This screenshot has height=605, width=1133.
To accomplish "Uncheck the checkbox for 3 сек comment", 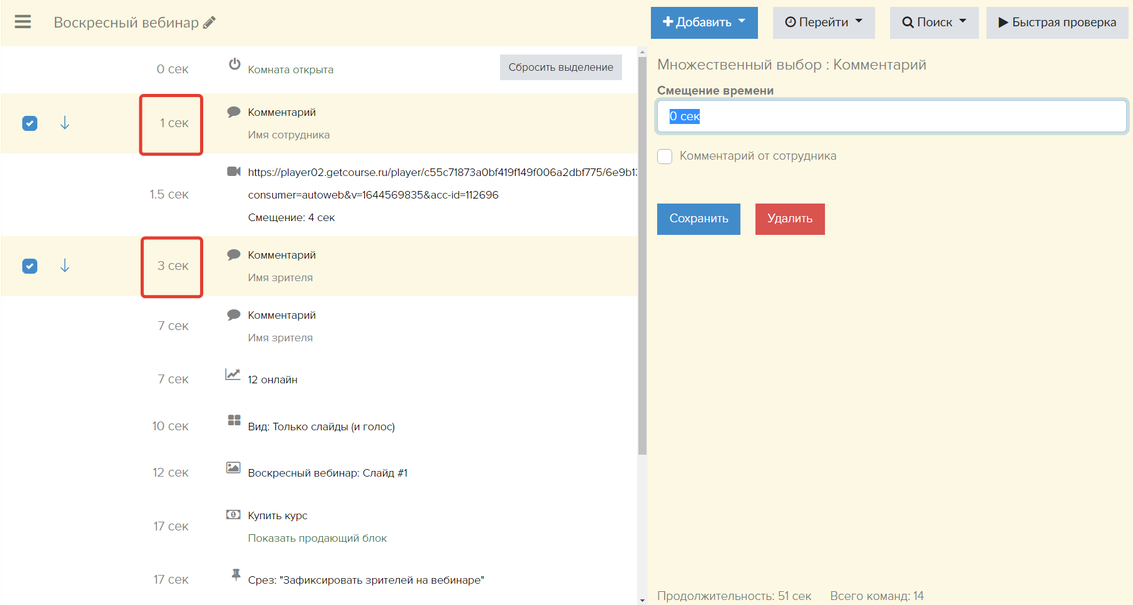I will 30,266.
